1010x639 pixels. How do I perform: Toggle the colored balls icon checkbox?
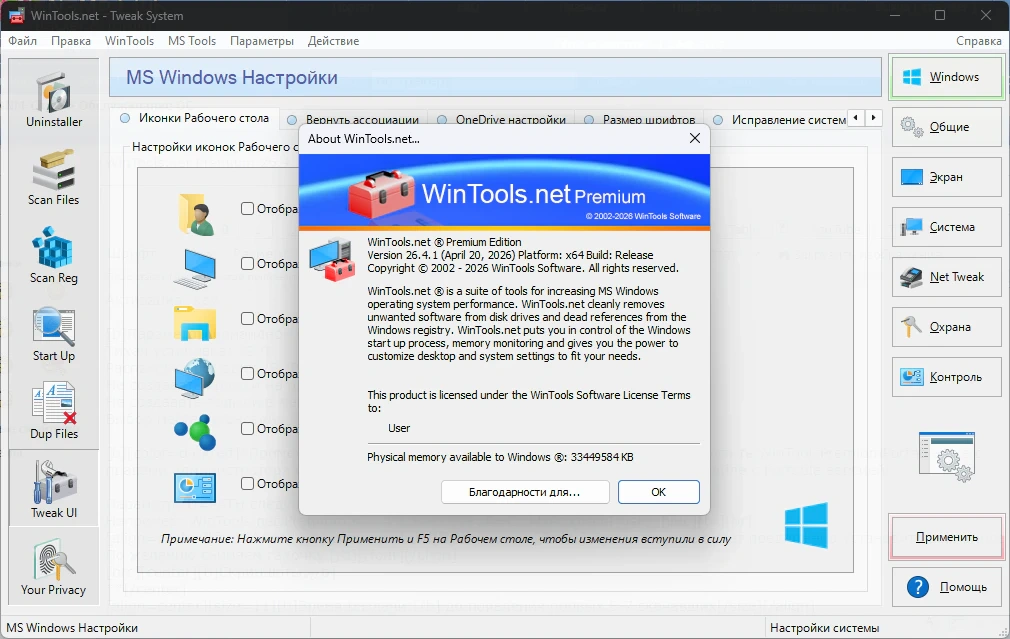pos(247,428)
